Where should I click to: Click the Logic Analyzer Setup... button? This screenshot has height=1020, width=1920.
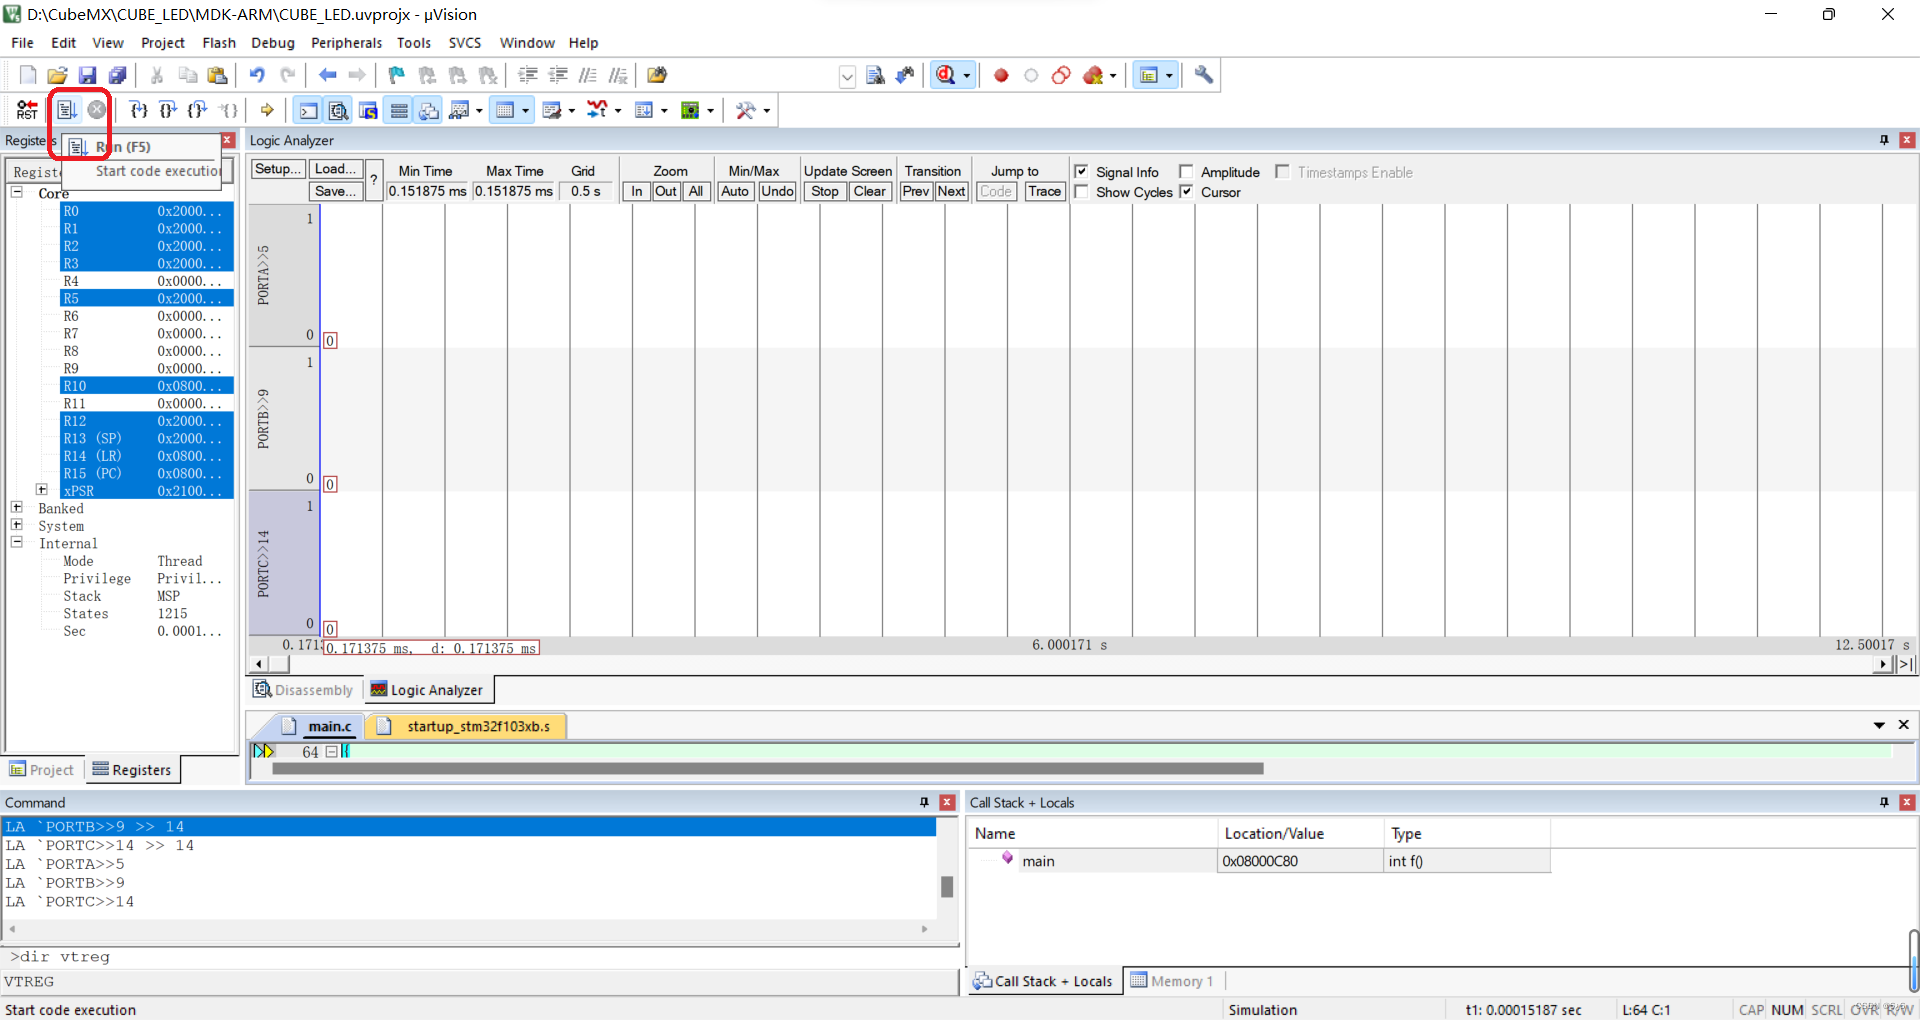point(278,169)
